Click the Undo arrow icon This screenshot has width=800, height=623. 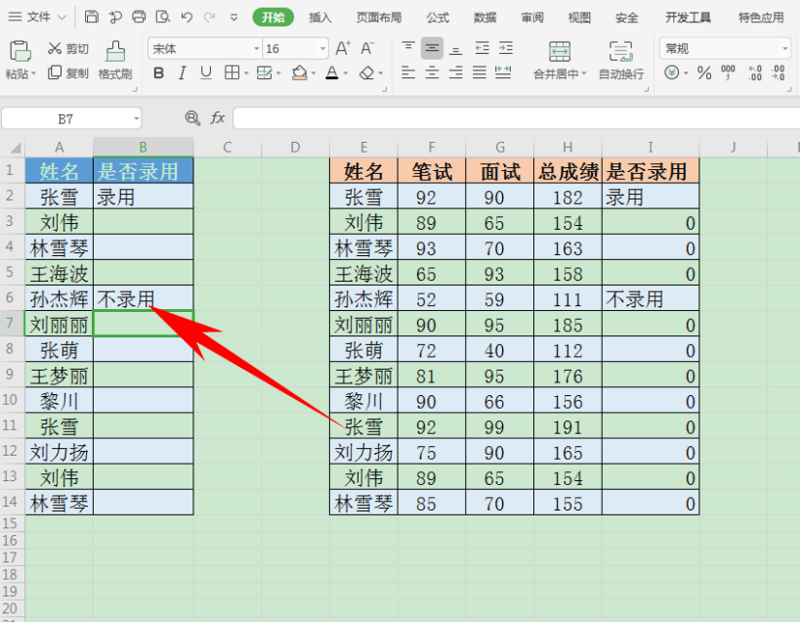[x=186, y=17]
